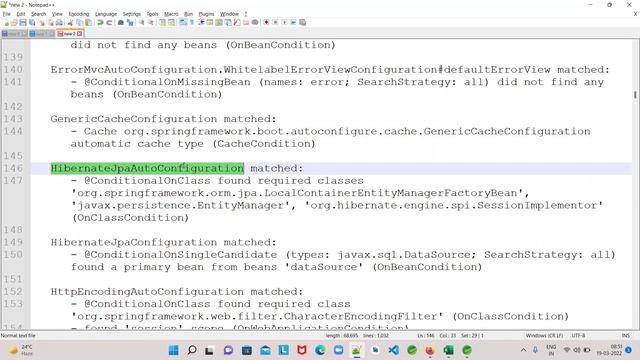The height and width of the screenshot is (360, 640).
Task: Click the highlighted HibernateJpaAutoConfiguration text
Action: point(147,168)
